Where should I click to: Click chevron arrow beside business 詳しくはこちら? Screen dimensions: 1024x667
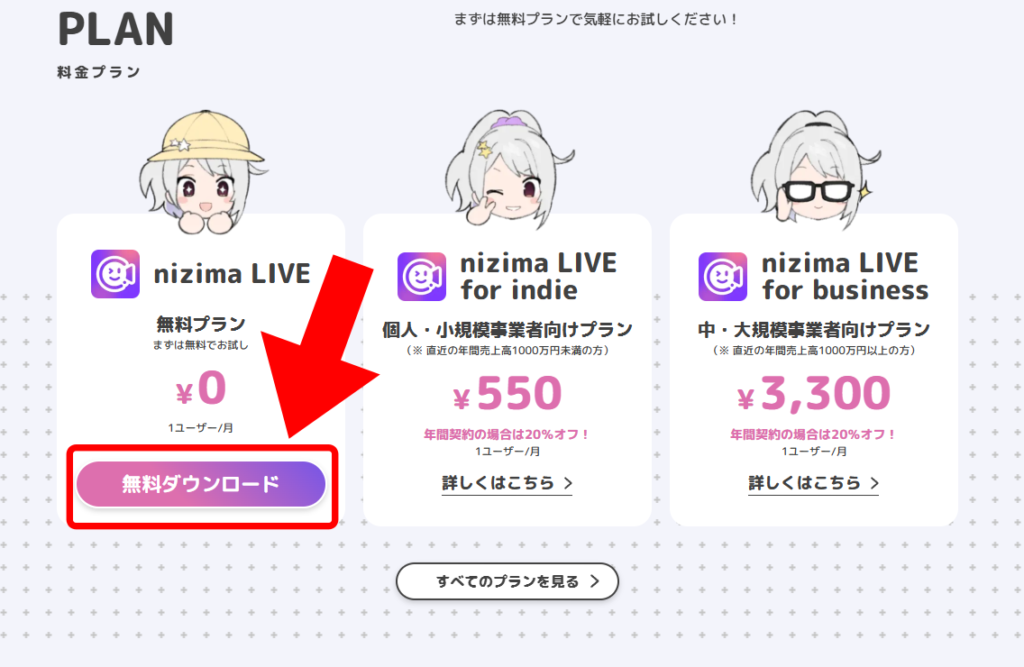(x=874, y=483)
